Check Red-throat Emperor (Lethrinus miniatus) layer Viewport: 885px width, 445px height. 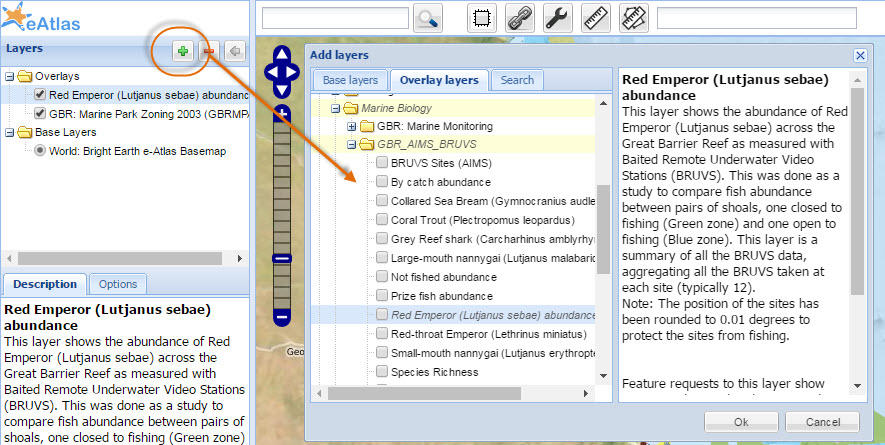pos(382,334)
